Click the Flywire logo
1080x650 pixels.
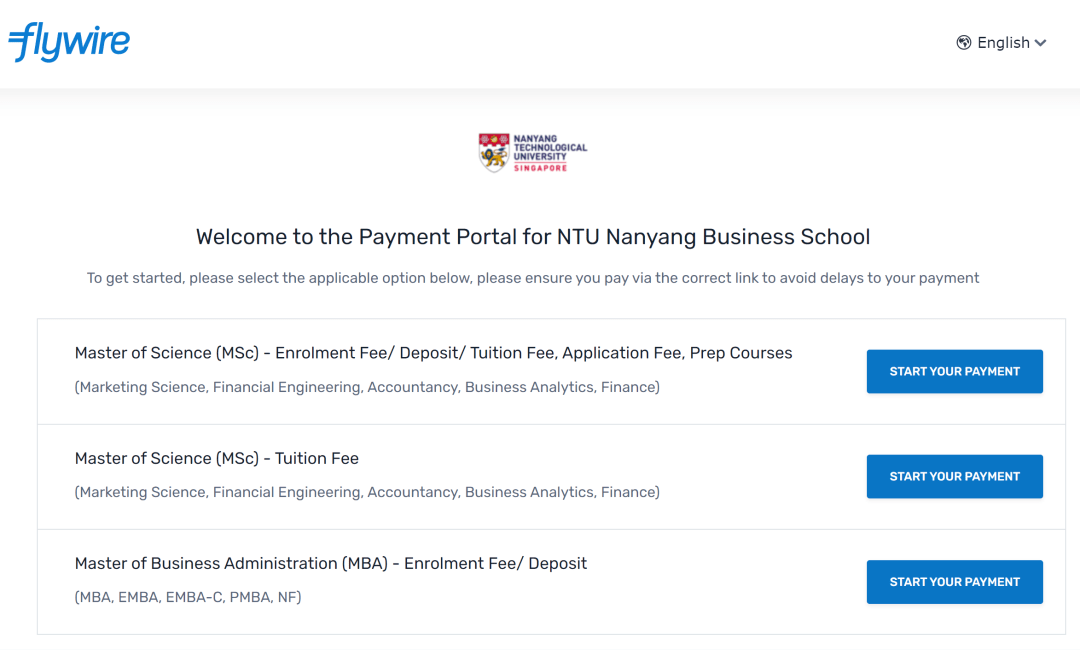tap(69, 42)
